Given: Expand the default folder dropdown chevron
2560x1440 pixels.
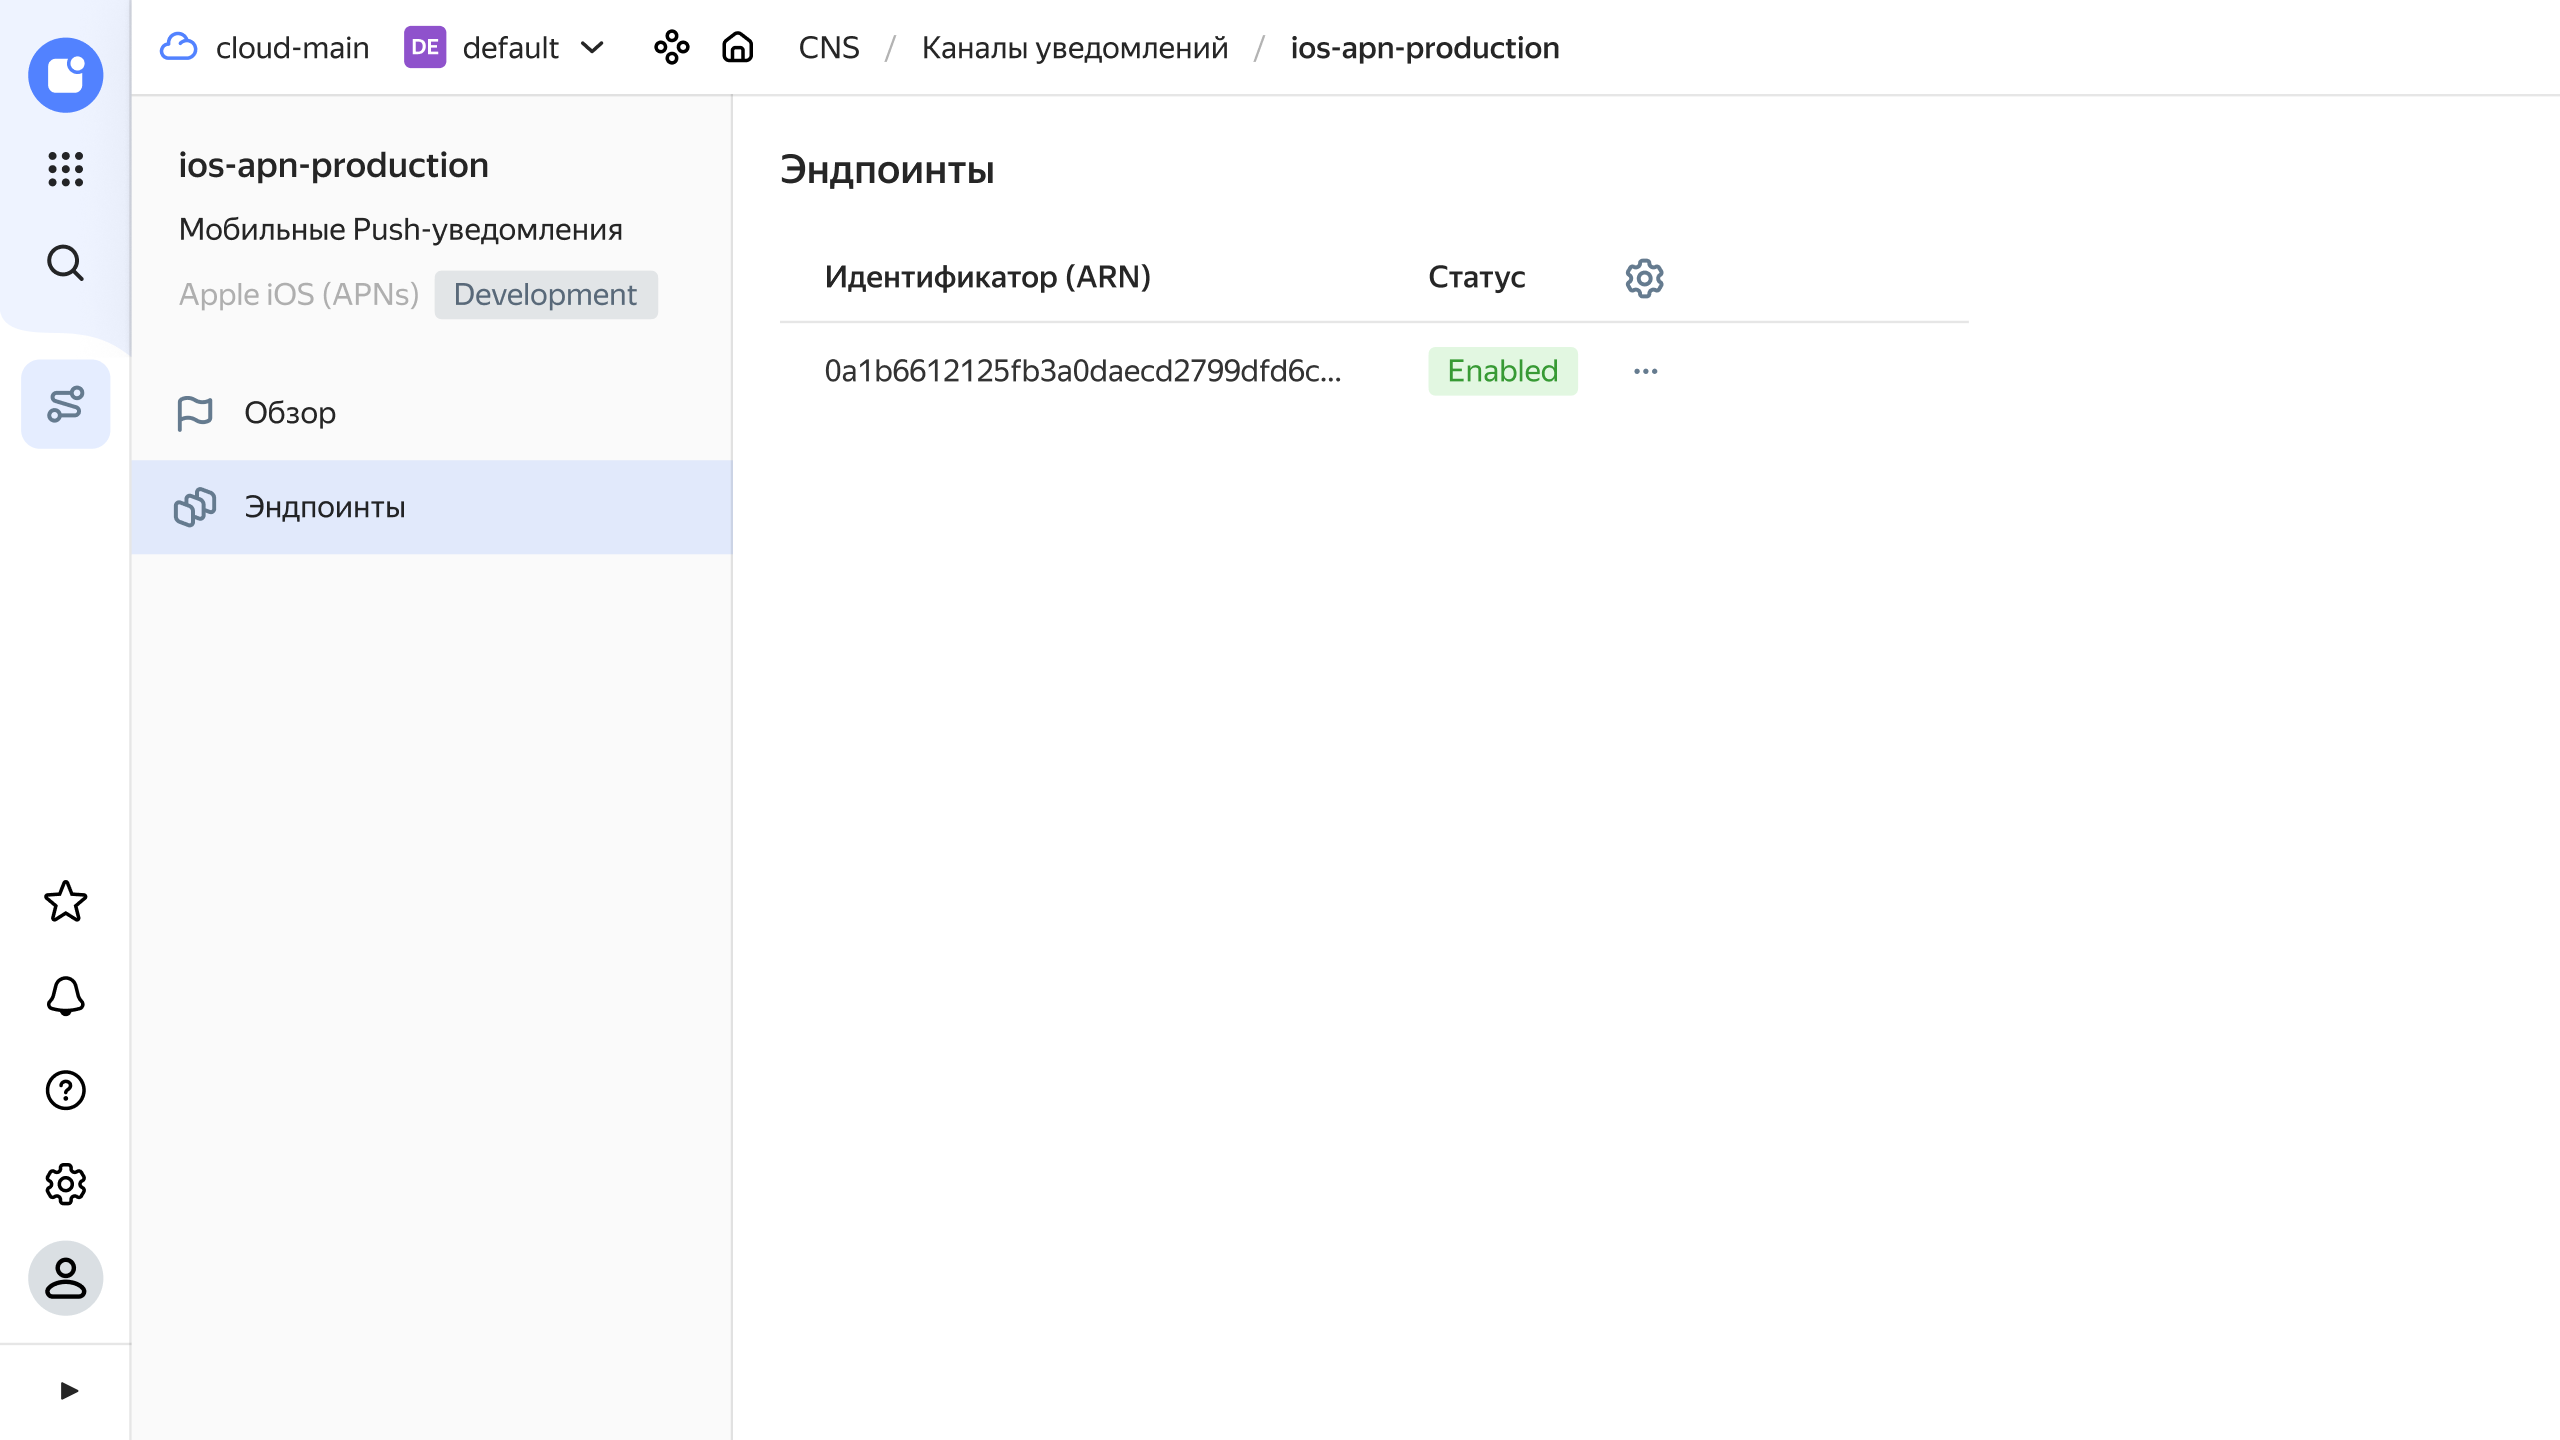Looking at the screenshot, I should pos(593,47).
